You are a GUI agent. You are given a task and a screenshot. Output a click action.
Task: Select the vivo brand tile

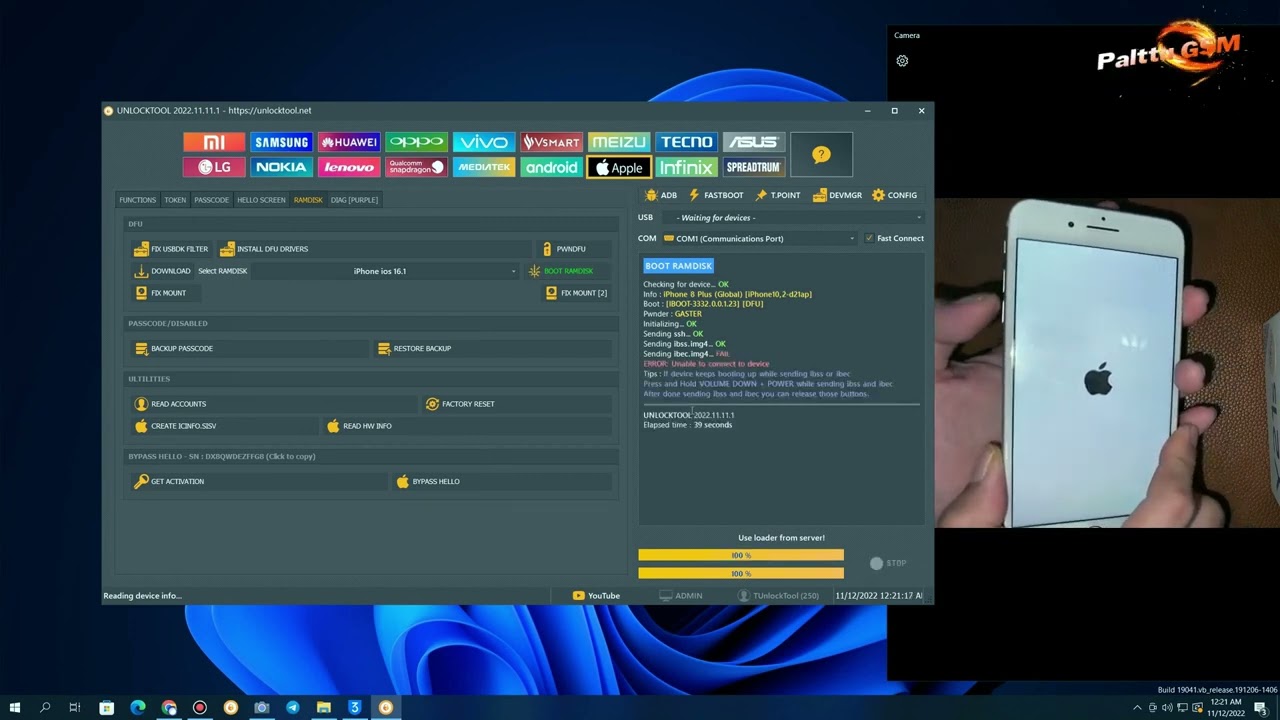tap(484, 142)
